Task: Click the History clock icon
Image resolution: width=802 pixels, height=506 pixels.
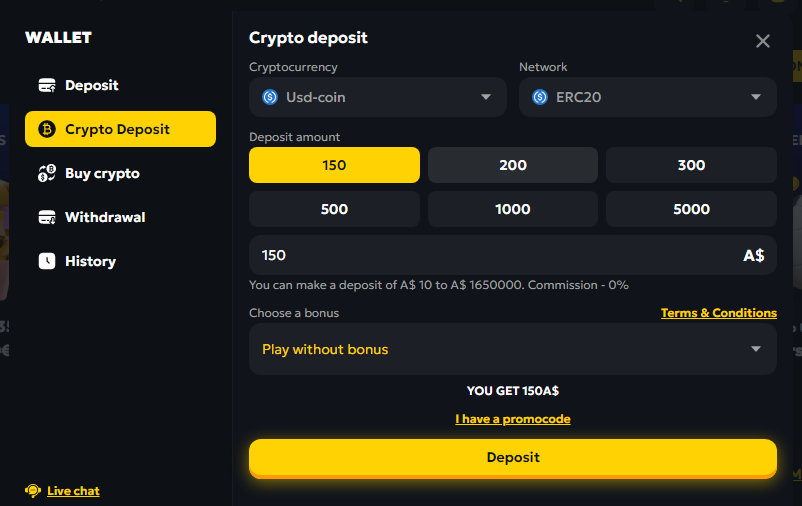Action: pyautogui.click(x=47, y=261)
